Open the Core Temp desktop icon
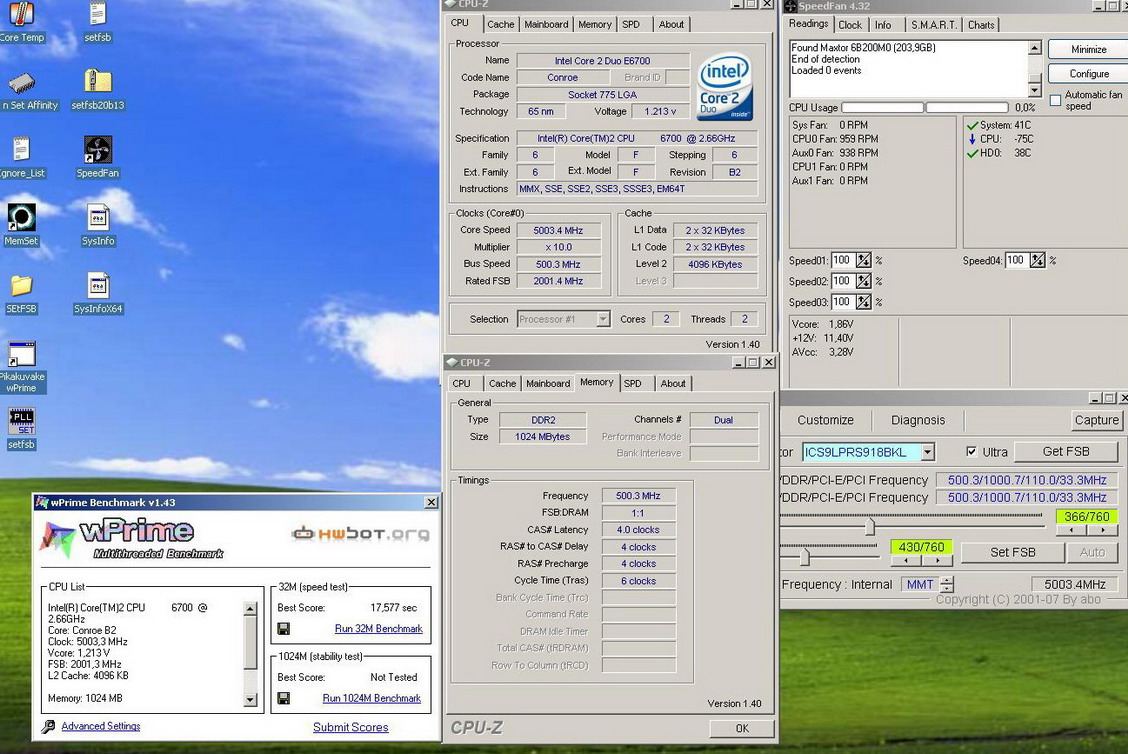Screen dimensions: 1128x754 pos(22,14)
